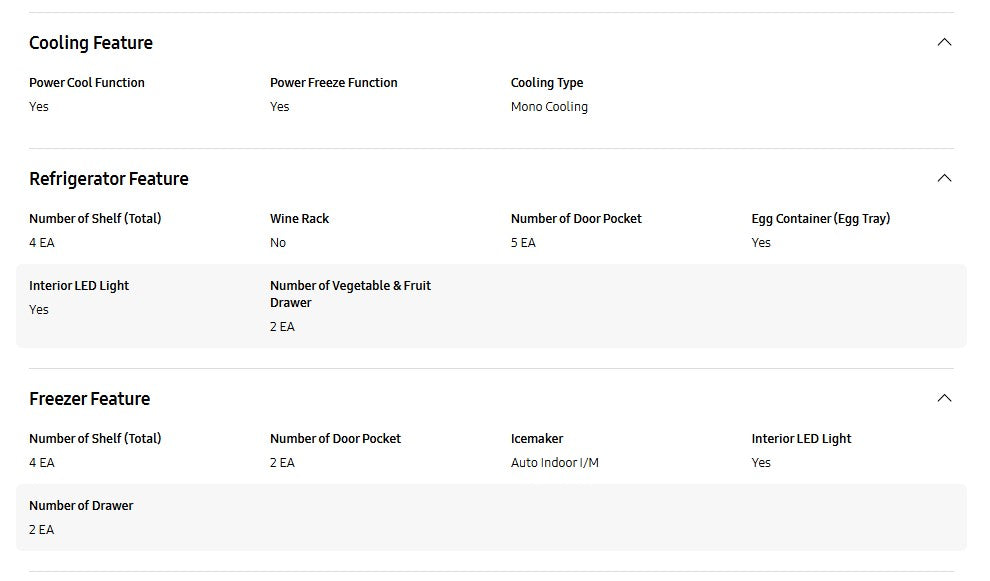Select the Power Freeze Function label

pos(334,83)
